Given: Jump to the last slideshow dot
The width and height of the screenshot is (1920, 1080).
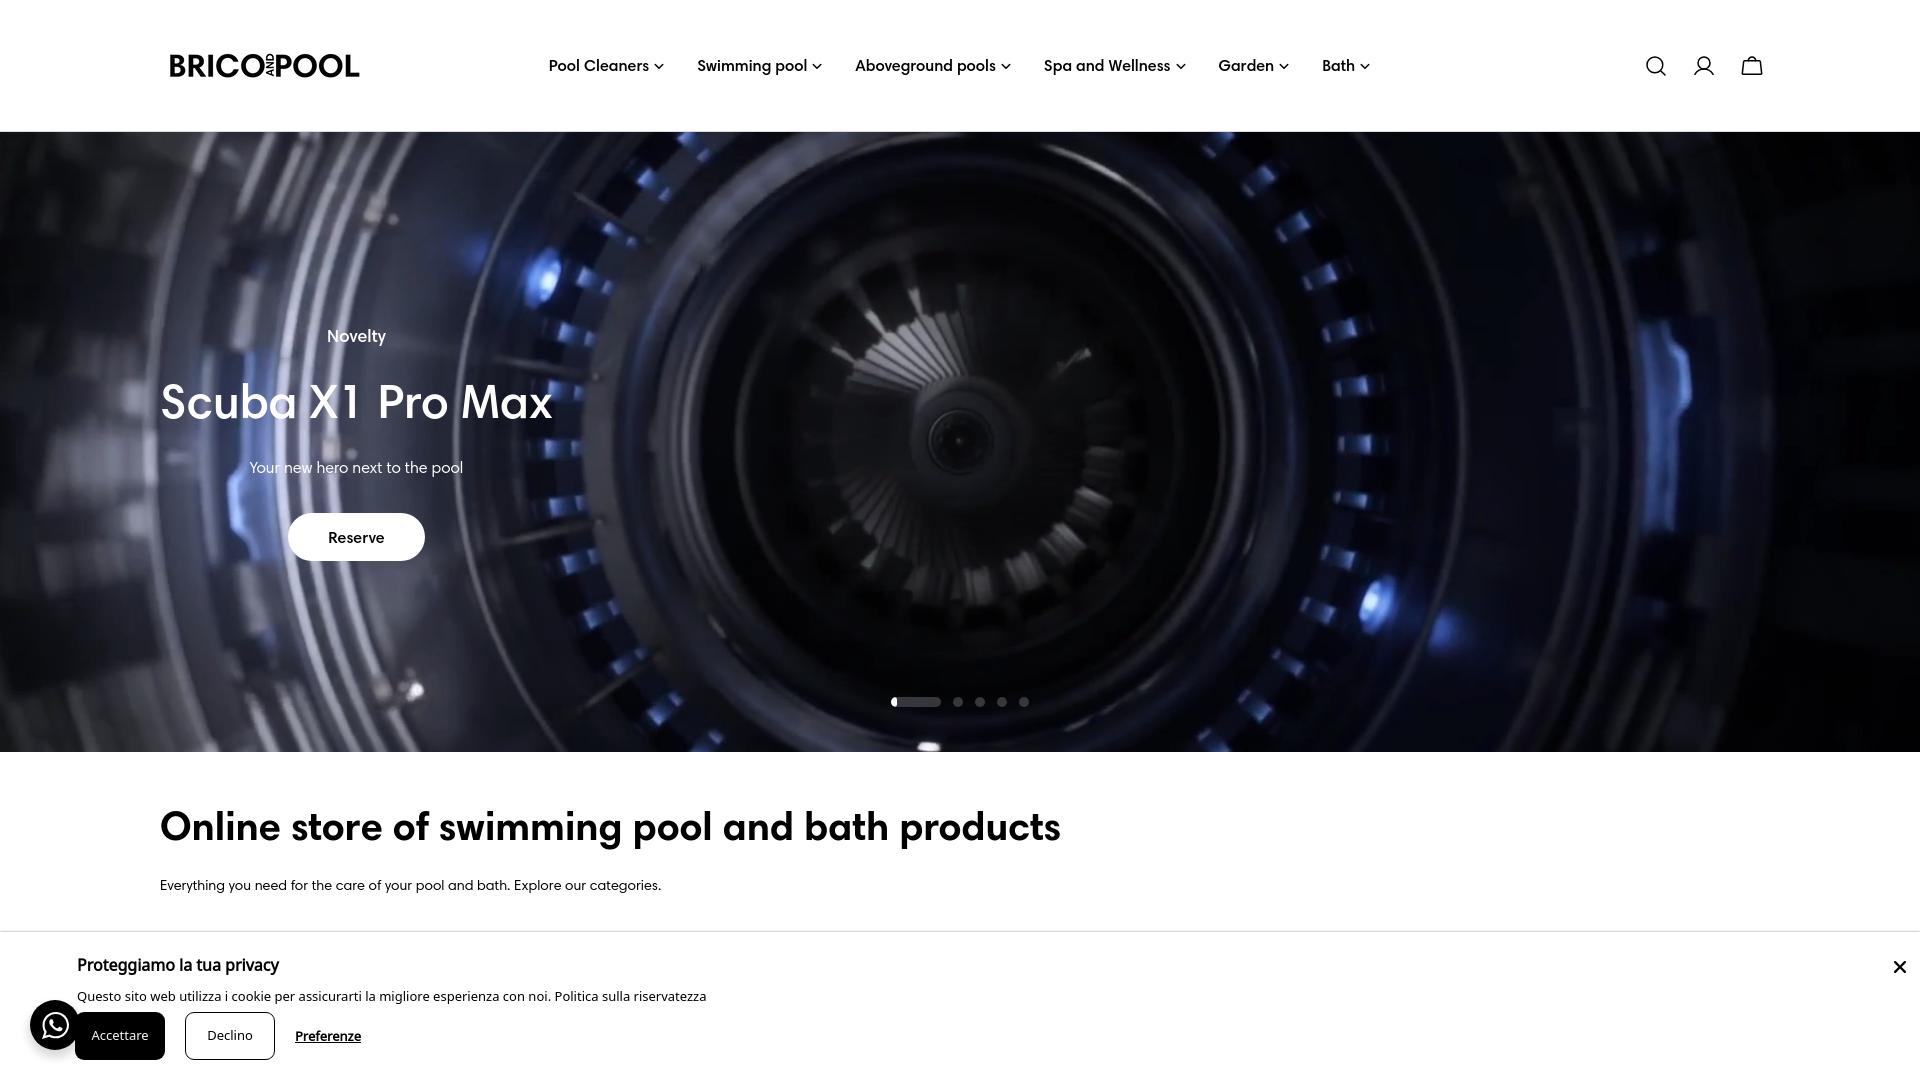Looking at the screenshot, I should pos(1024,702).
